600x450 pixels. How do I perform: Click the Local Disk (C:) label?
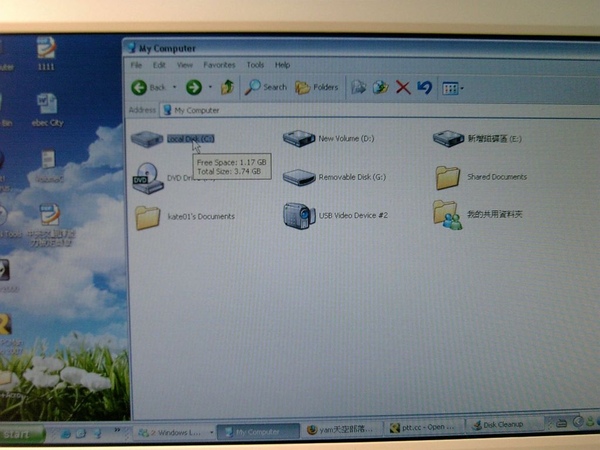click(191, 139)
